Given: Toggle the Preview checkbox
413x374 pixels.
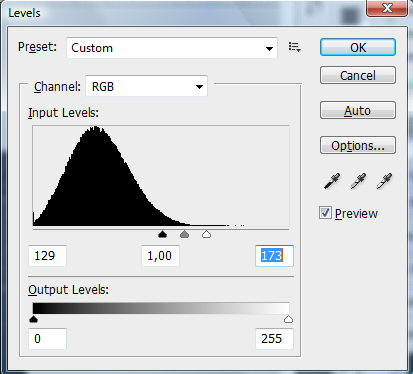Looking at the screenshot, I should coord(325,213).
